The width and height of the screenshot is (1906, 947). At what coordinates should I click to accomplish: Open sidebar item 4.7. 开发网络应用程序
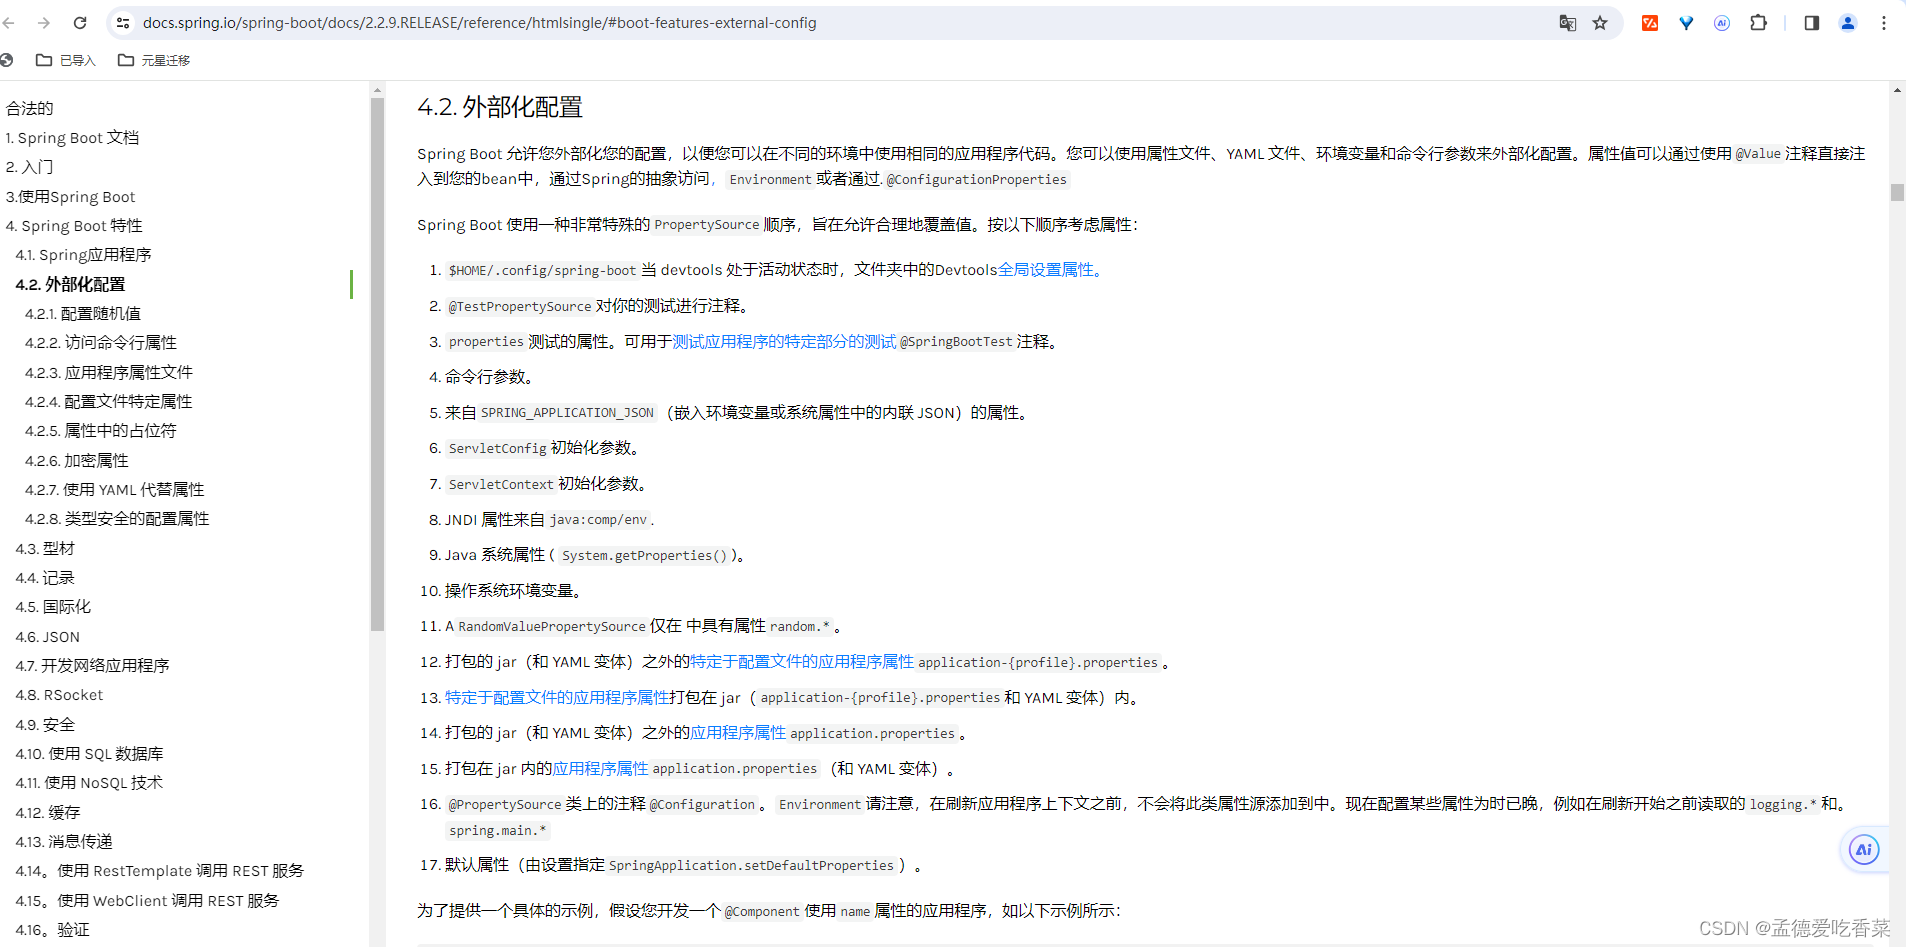pos(92,666)
